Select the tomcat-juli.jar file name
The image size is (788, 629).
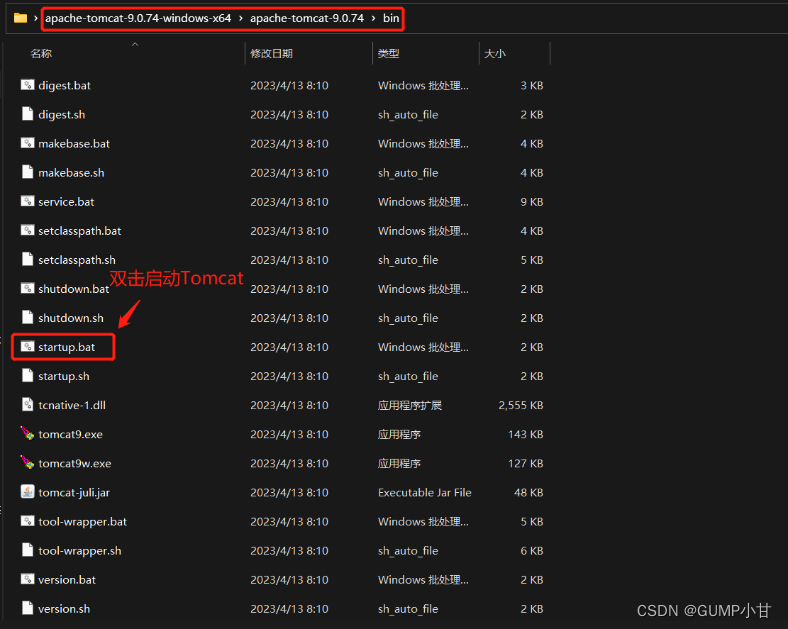pos(74,492)
